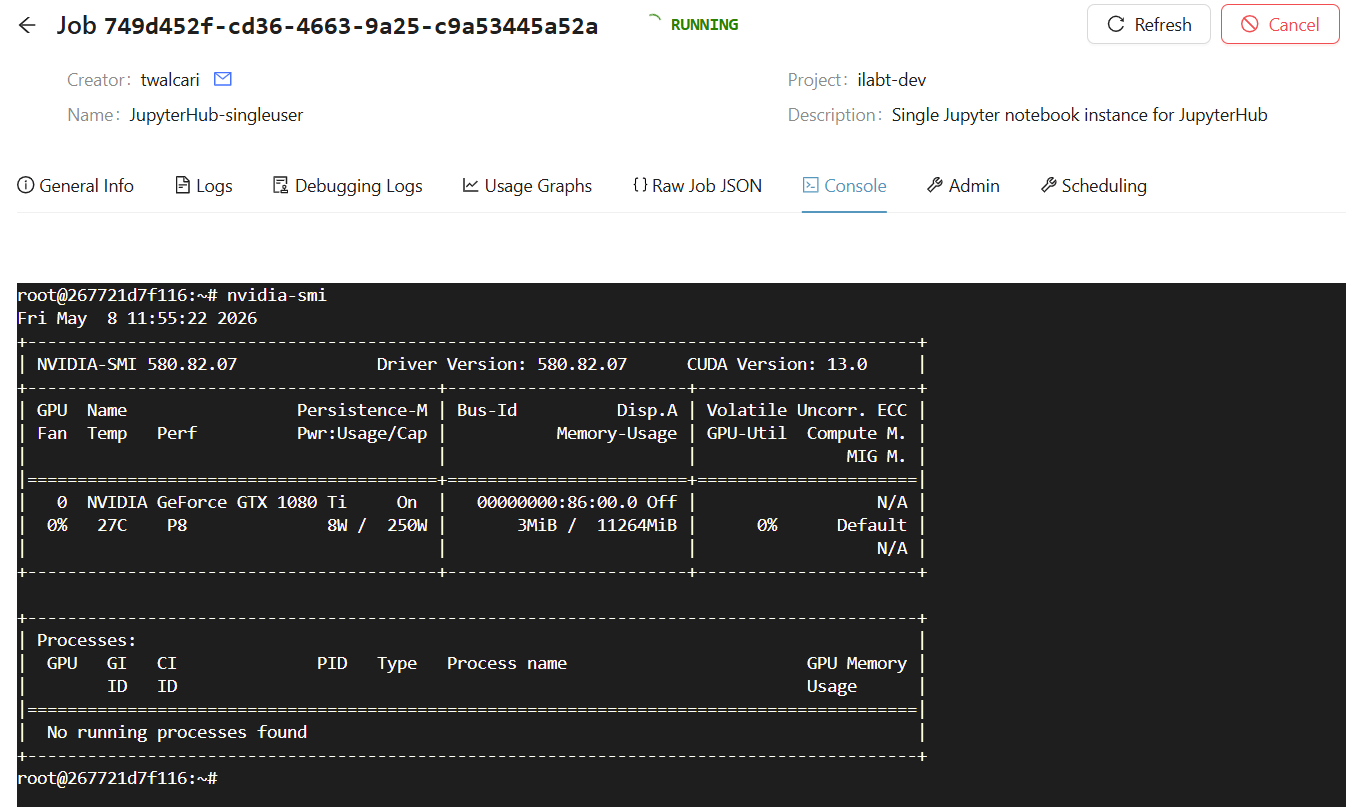
Task: Click the Processes: header in terminal
Action: [87, 640]
